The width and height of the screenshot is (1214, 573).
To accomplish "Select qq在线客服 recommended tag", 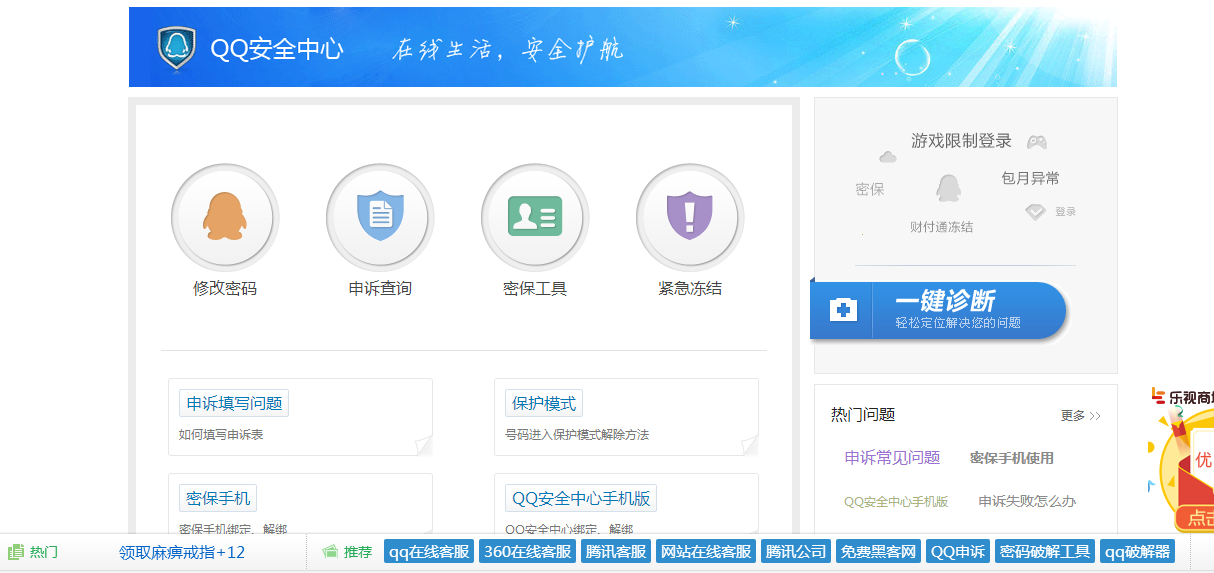I will [429, 552].
